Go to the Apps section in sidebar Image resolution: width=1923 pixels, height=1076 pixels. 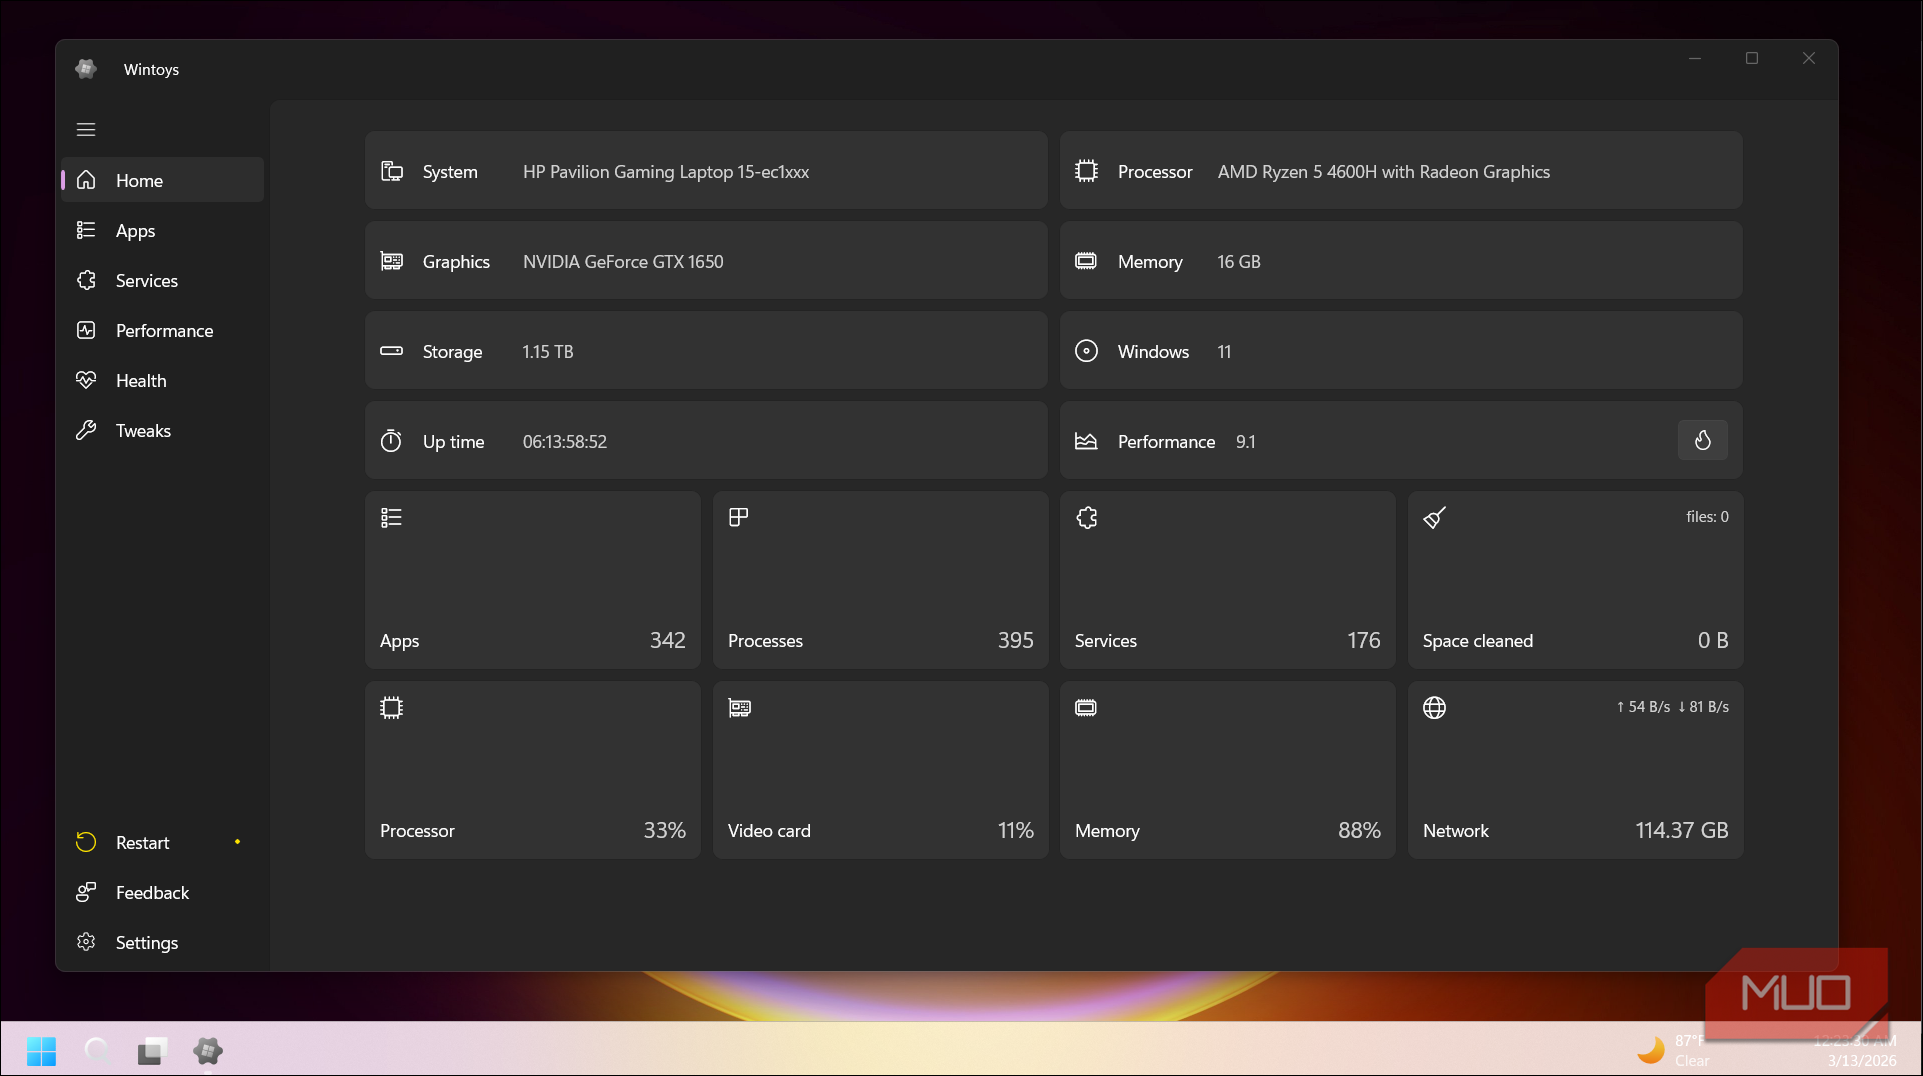click(x=162, y=230)
